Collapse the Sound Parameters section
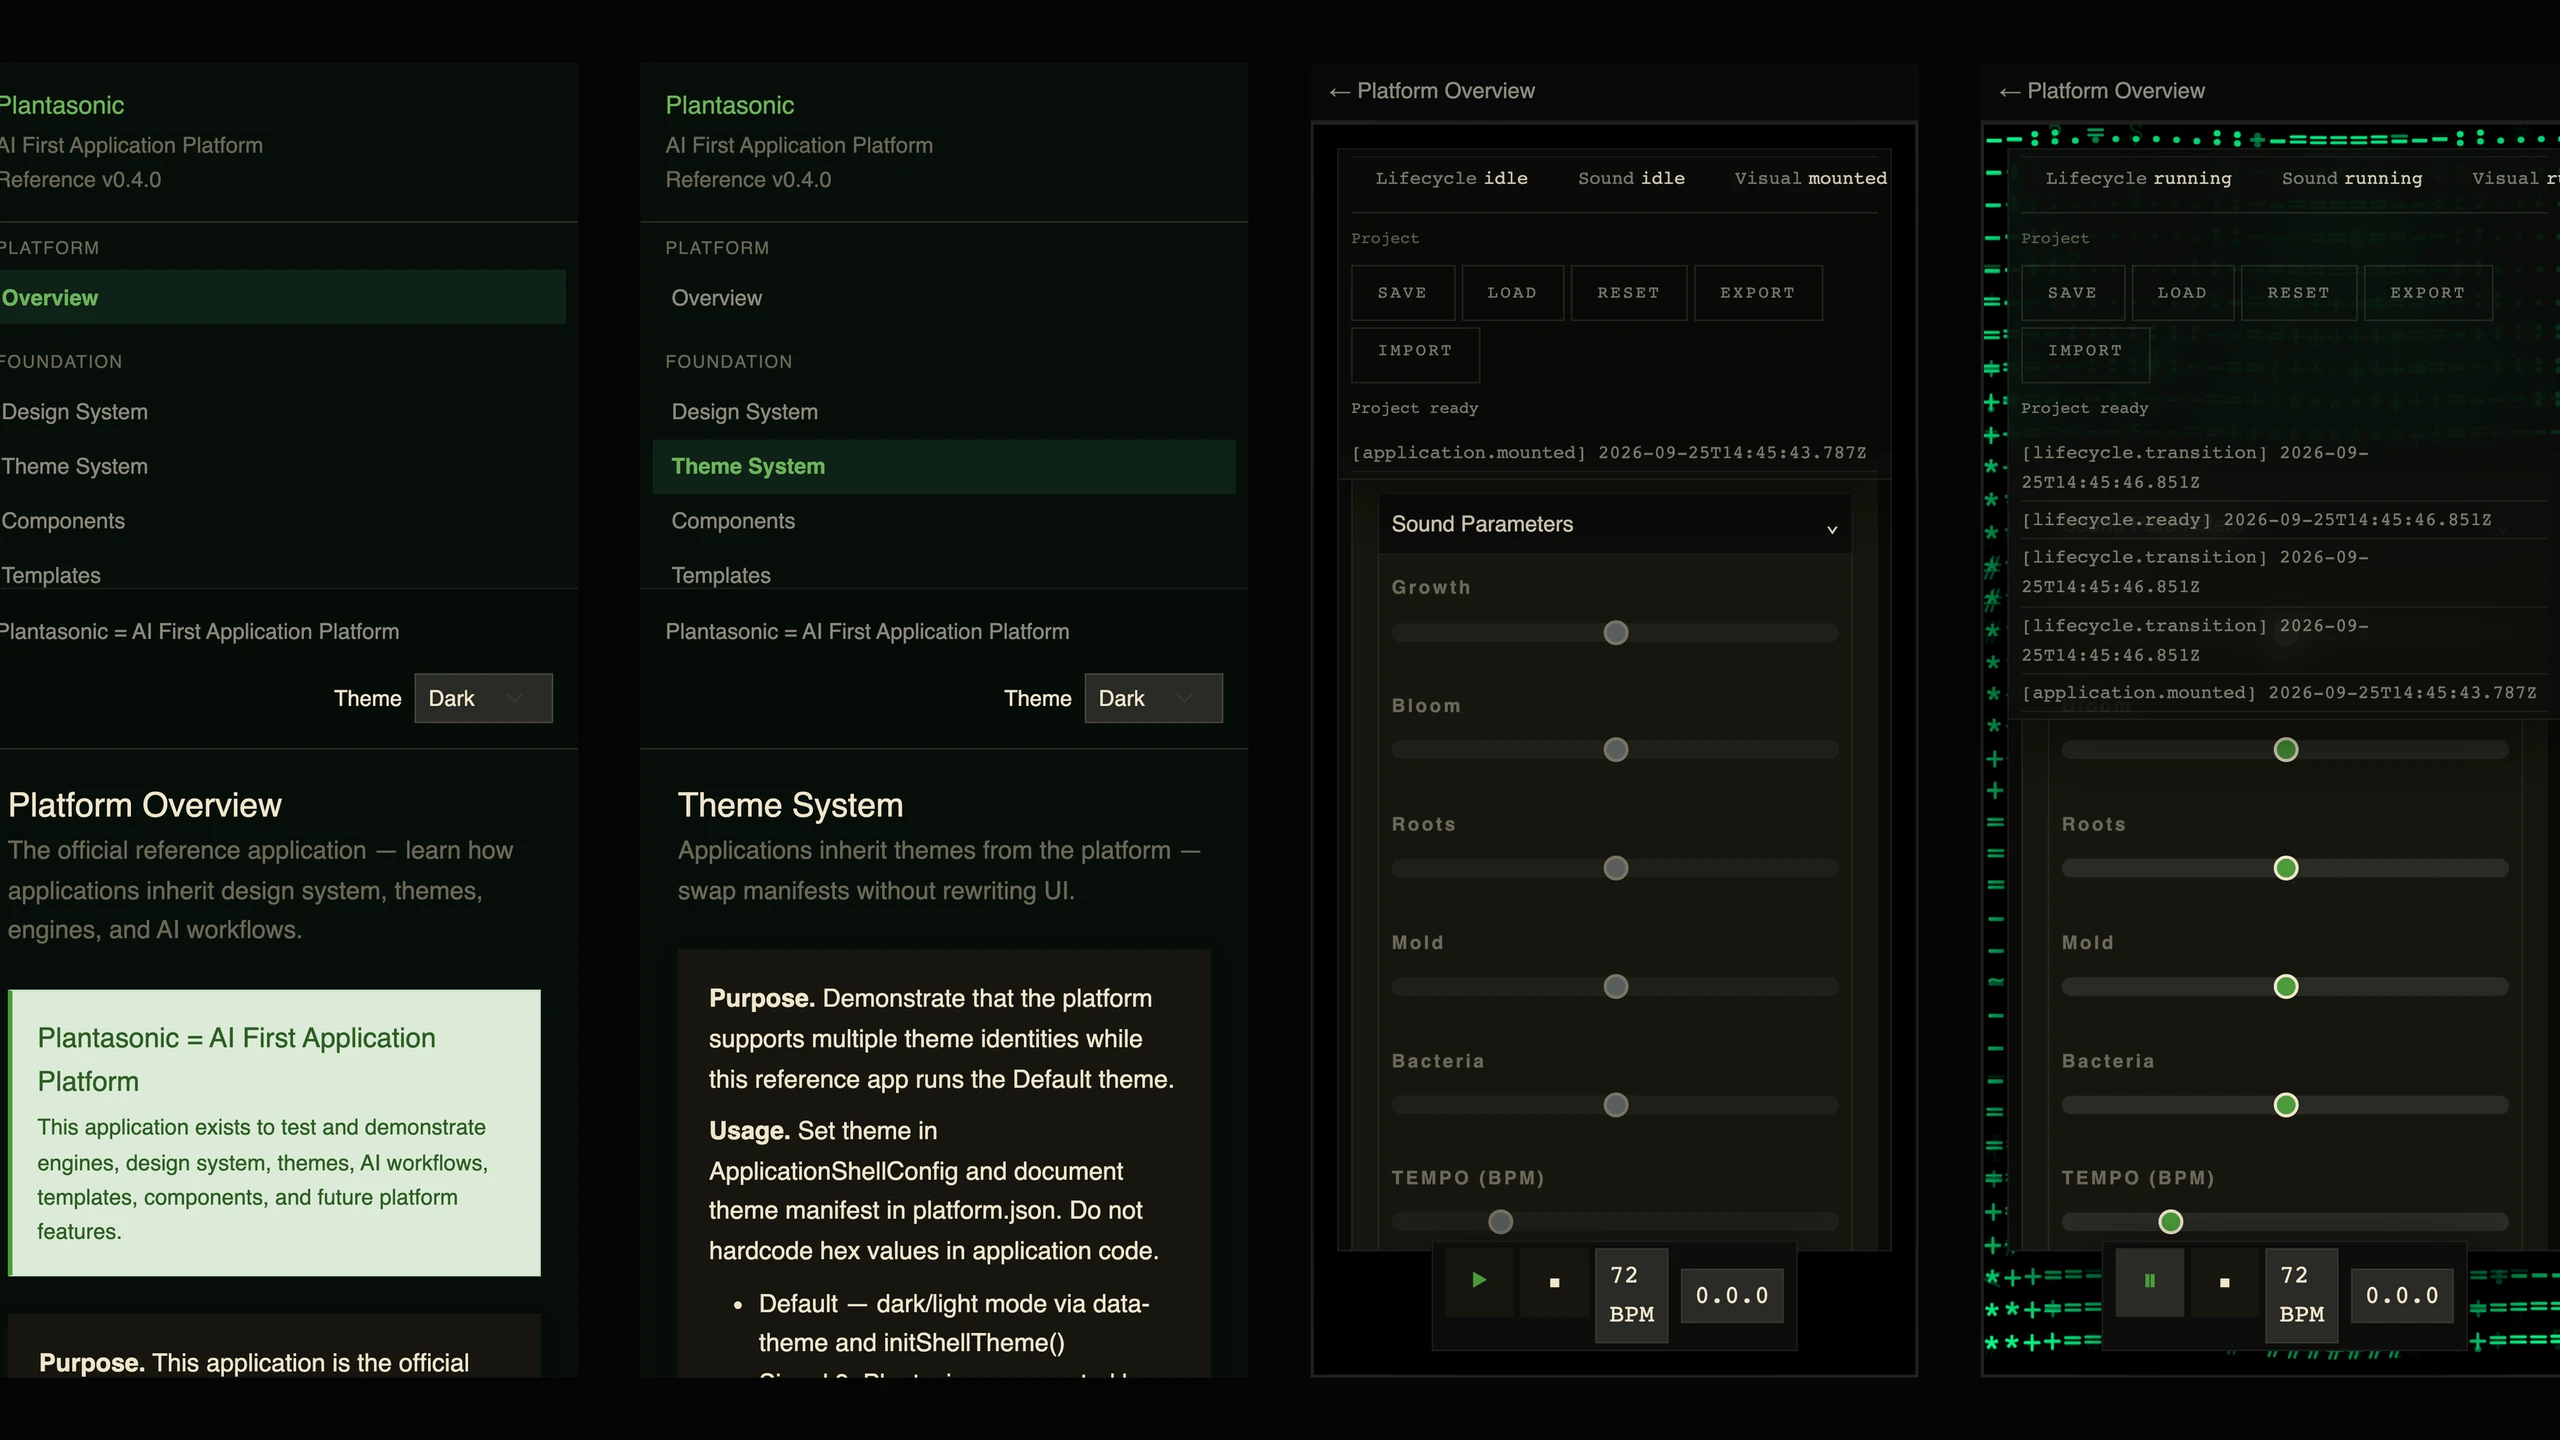The image size is (2560, 1440). coord(1614,524)
